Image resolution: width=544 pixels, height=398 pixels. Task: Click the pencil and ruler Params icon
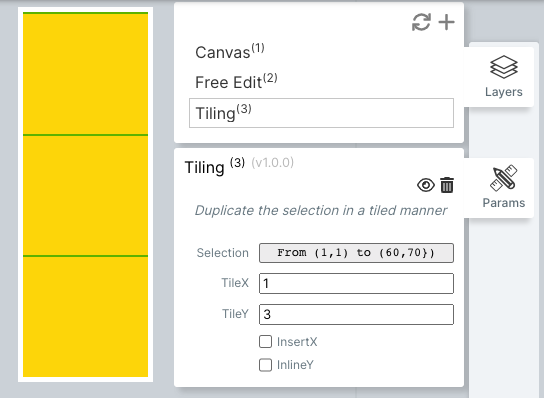(x=503, y=178)
